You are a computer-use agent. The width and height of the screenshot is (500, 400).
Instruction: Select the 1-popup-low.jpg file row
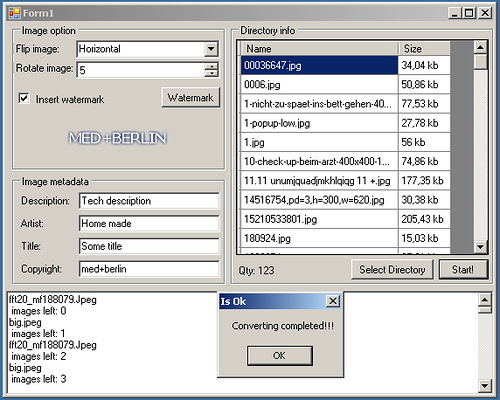coord(345,123)
